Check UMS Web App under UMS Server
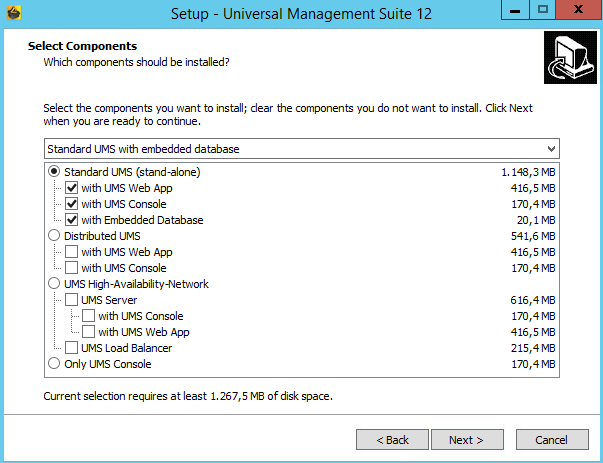The height and width of the screenshot is (463, 603). [88, 332]
